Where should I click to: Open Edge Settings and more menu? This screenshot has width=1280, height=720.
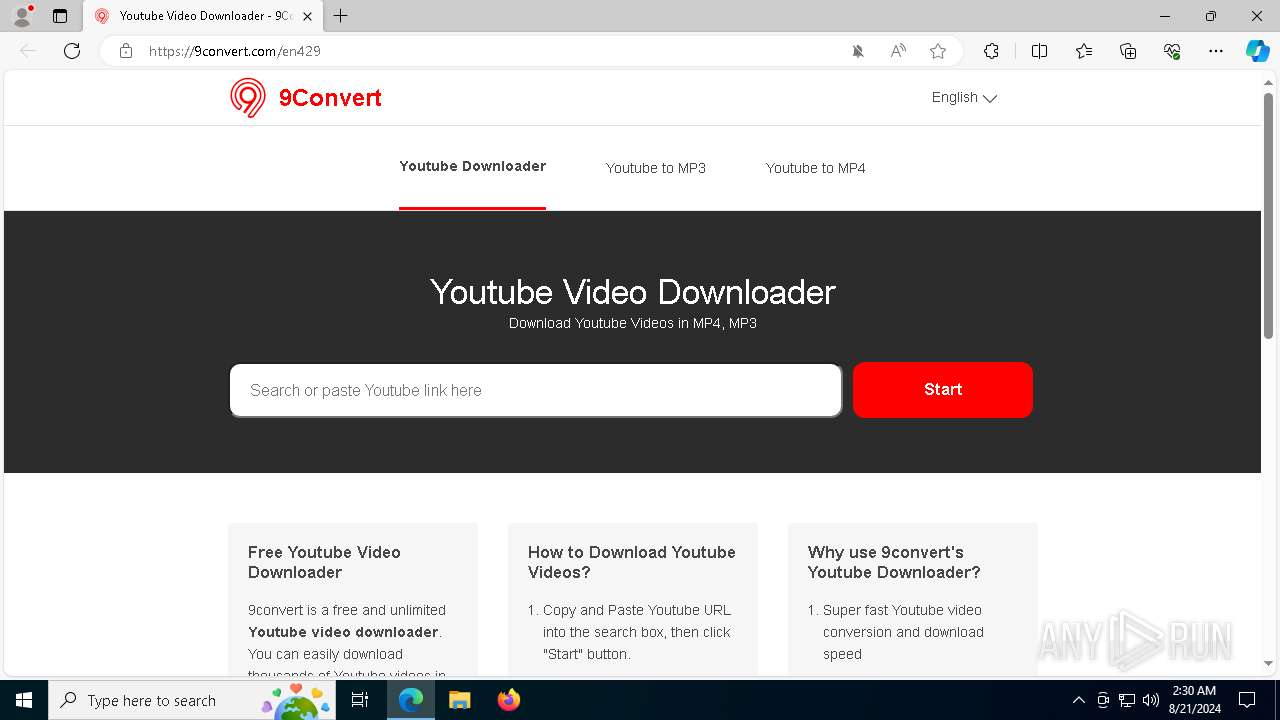(1216, 51)
